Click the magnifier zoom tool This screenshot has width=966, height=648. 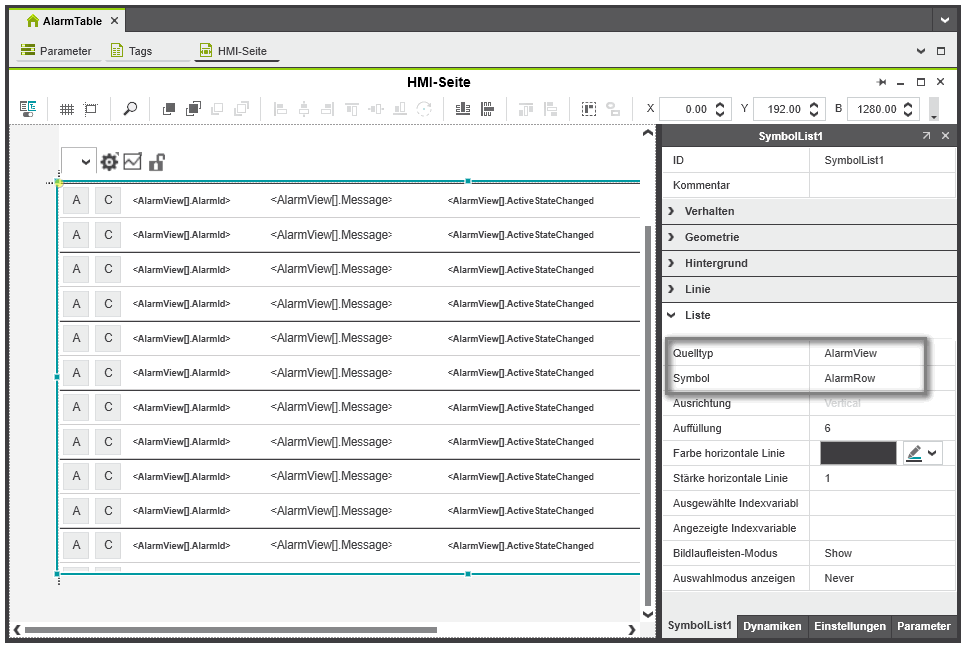130,109
